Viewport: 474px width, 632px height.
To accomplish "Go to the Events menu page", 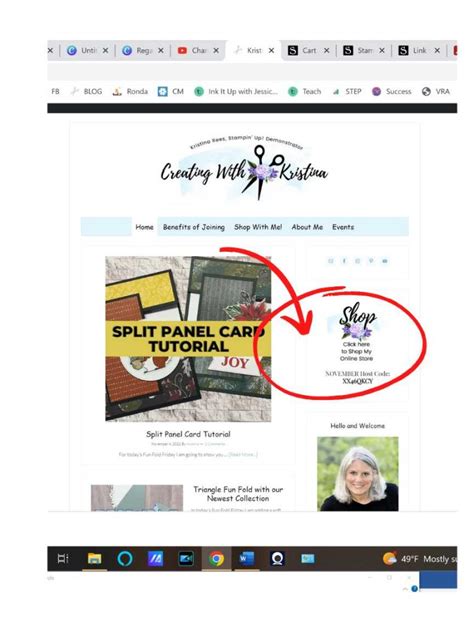I will [343, 227].
